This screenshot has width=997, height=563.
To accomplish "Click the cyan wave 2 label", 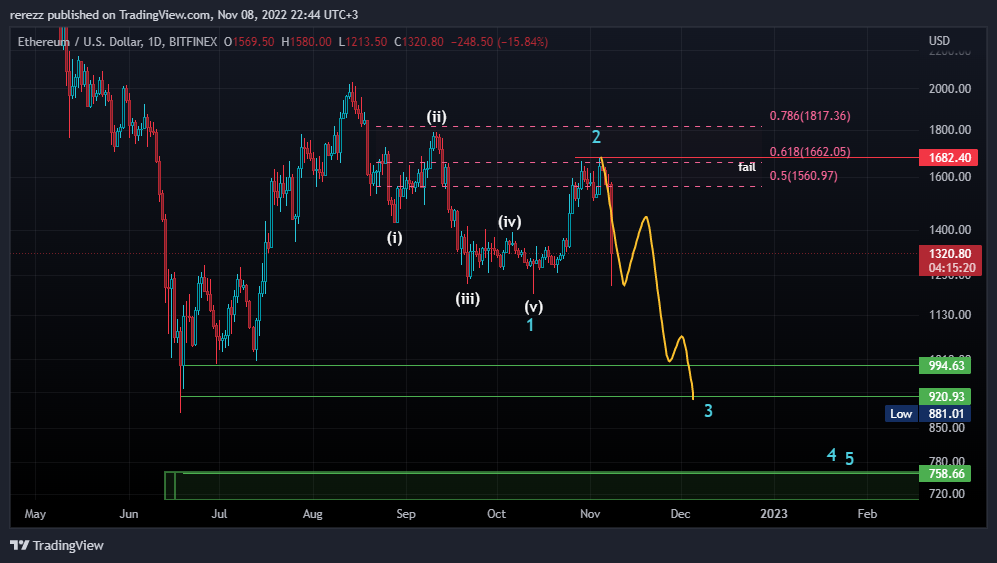I will click(596, 137).
